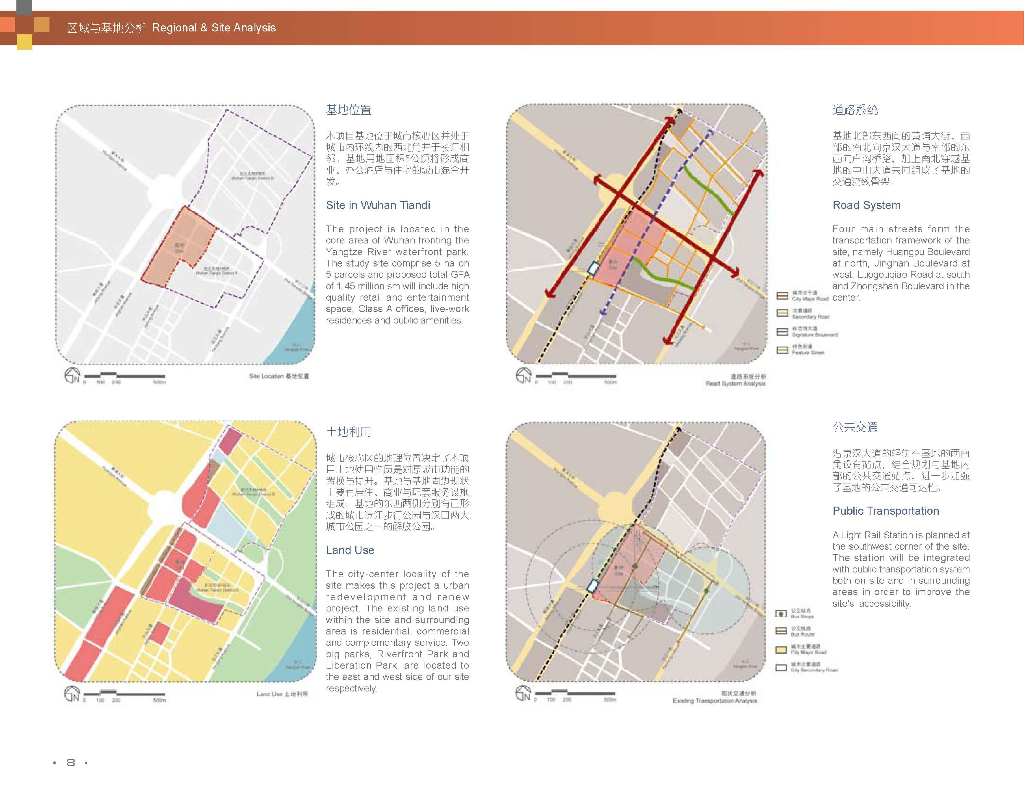
Task: Click the Site Location map thumbnail
Action: click(x=184, y=235)
